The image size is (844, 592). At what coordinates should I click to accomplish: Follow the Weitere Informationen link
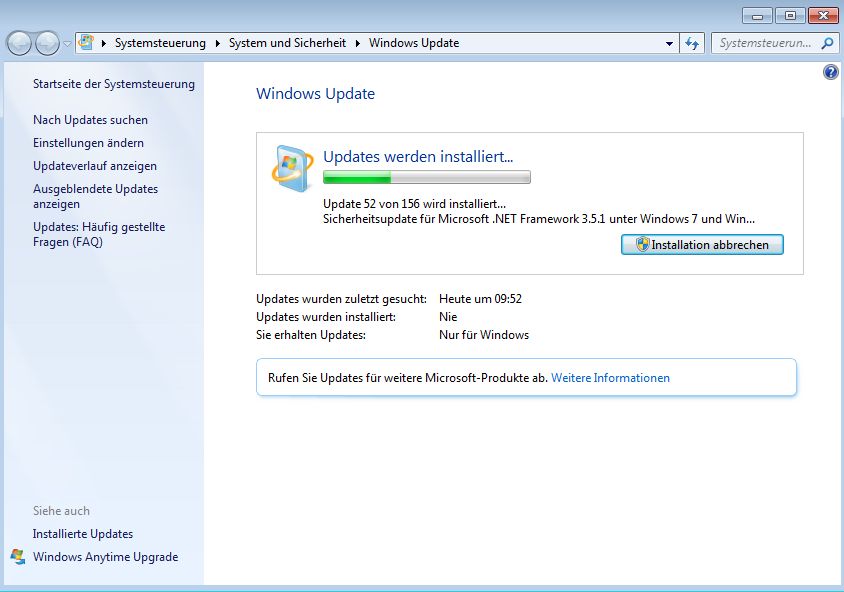coord(610,378)
